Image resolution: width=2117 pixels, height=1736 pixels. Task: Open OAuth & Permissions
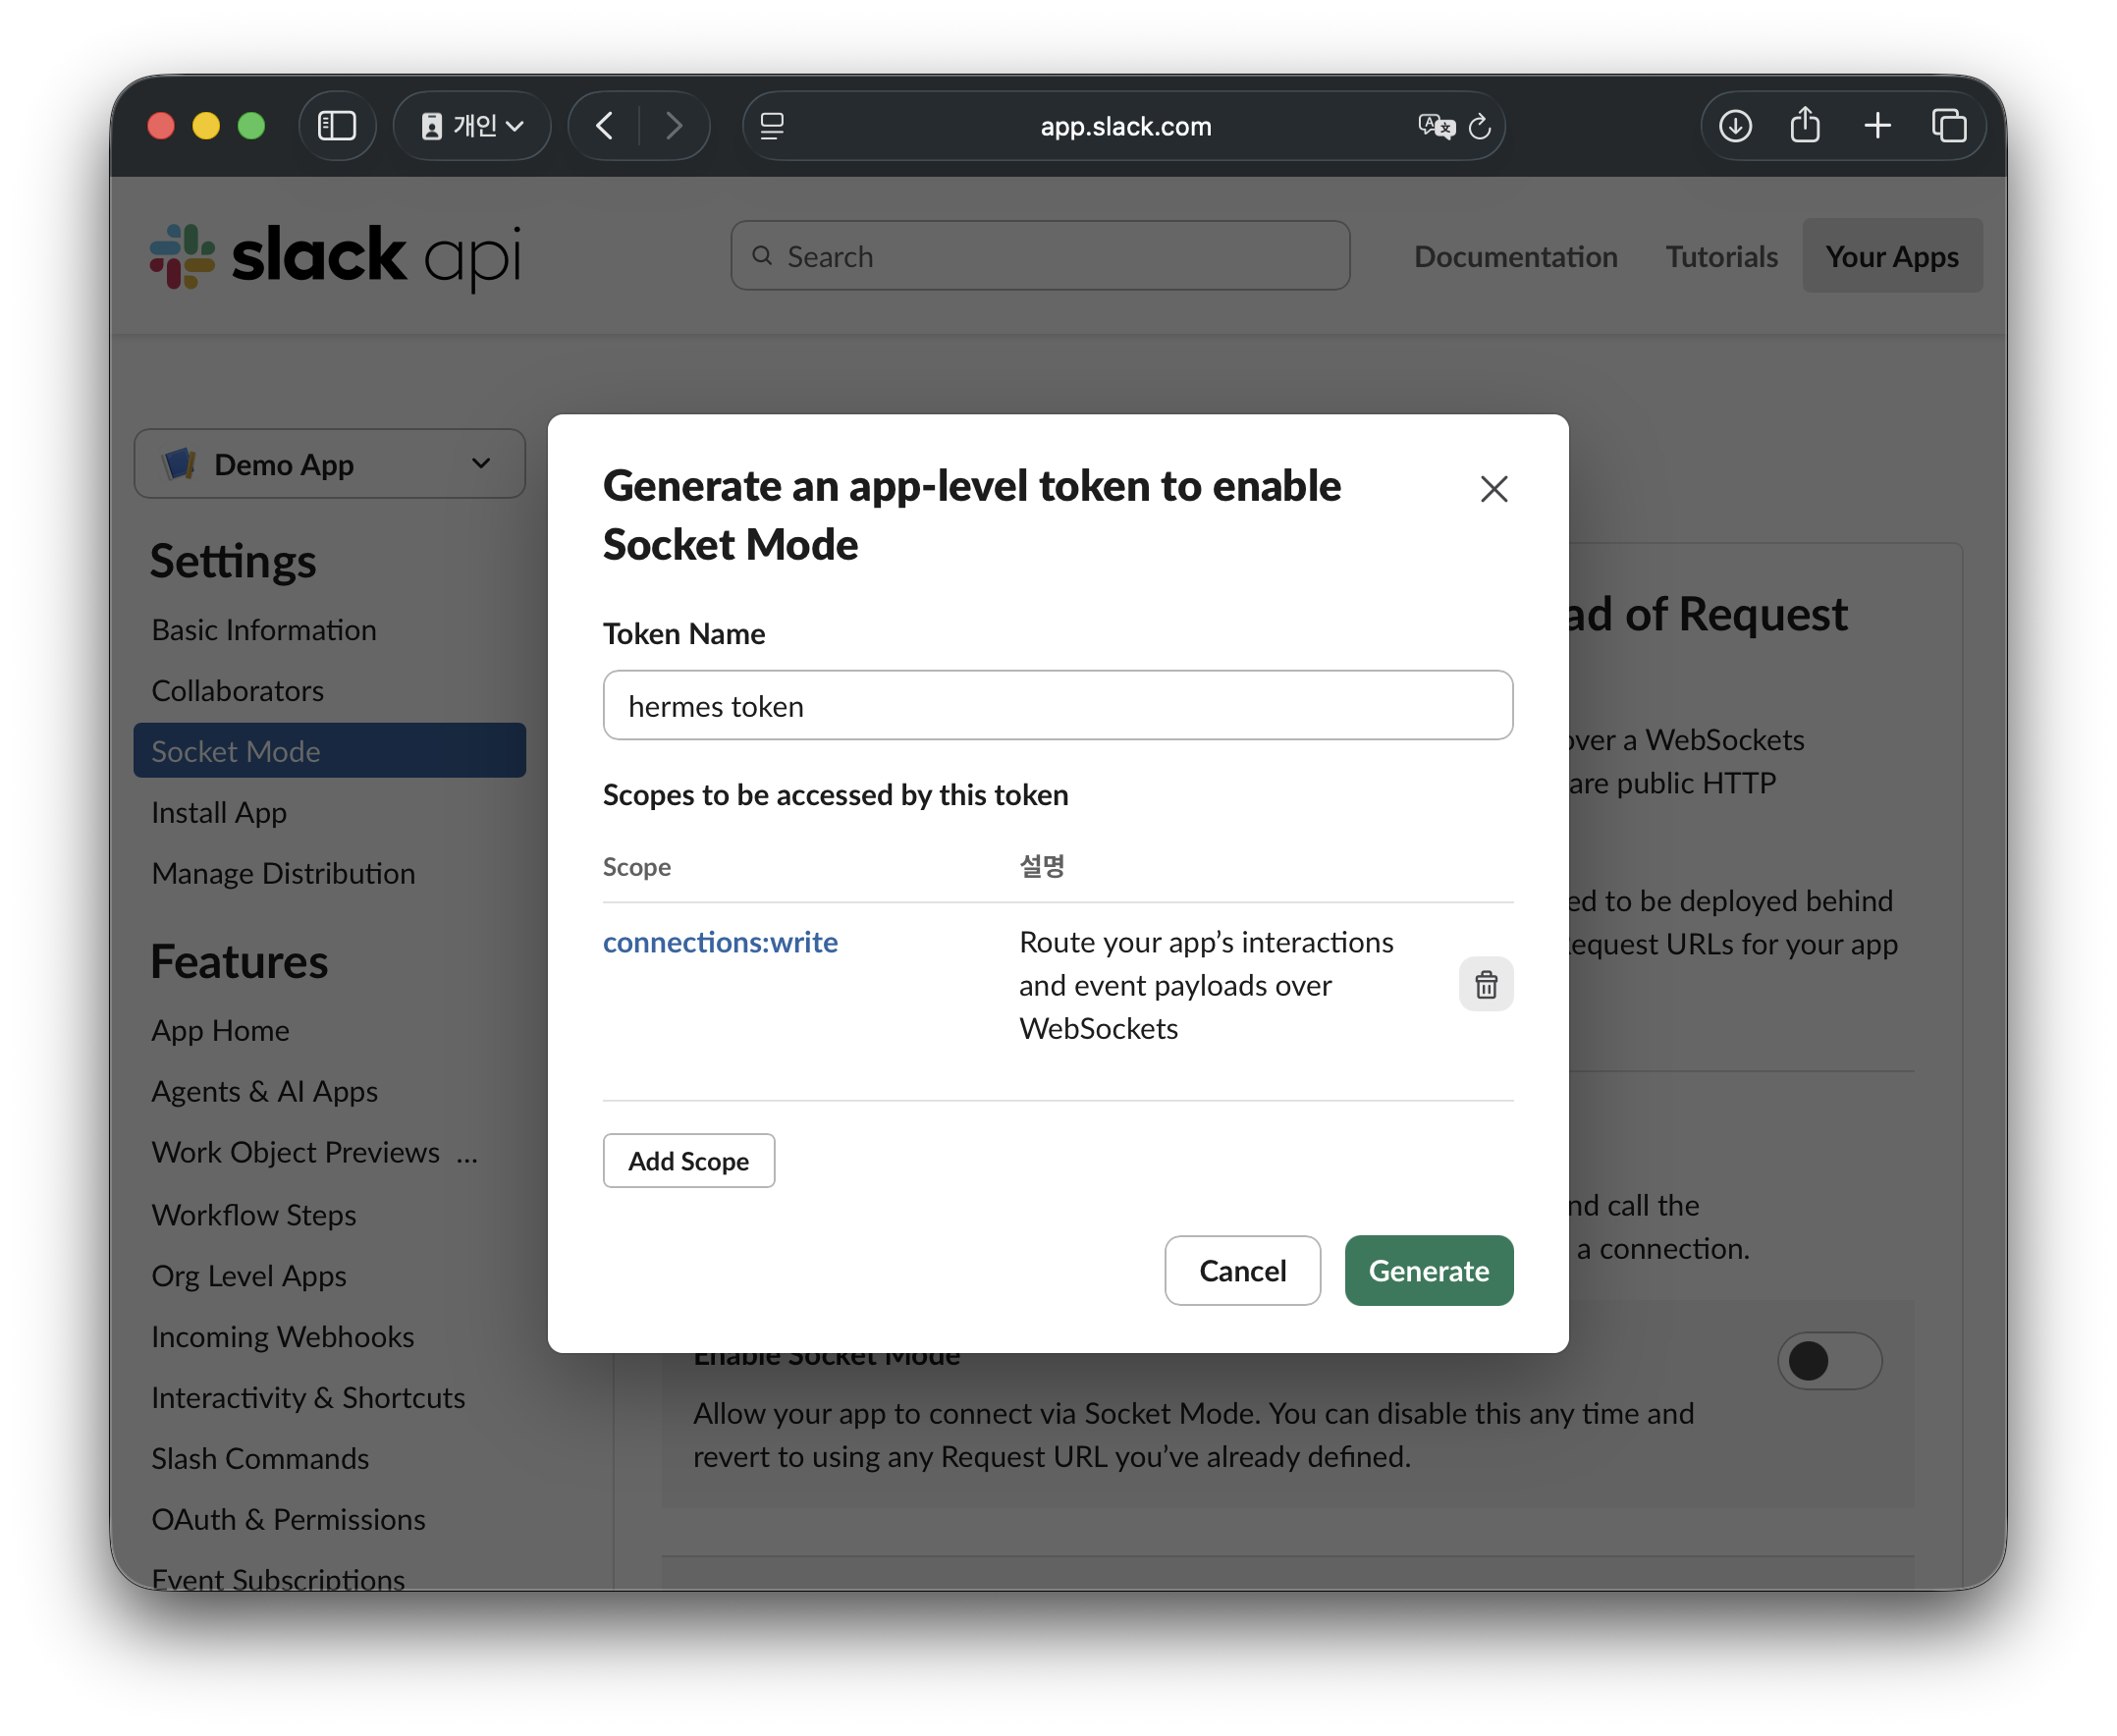288,1520
